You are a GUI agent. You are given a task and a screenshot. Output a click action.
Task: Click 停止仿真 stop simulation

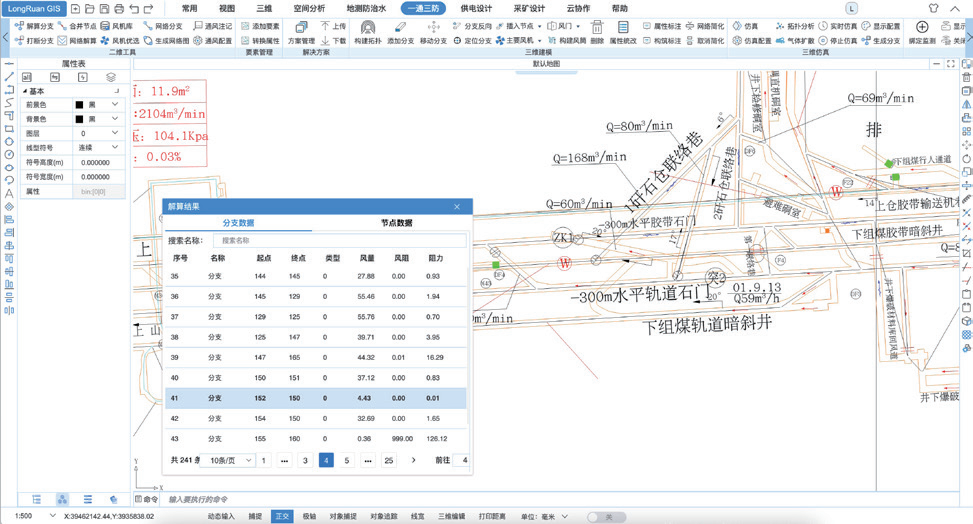(838, 40)
